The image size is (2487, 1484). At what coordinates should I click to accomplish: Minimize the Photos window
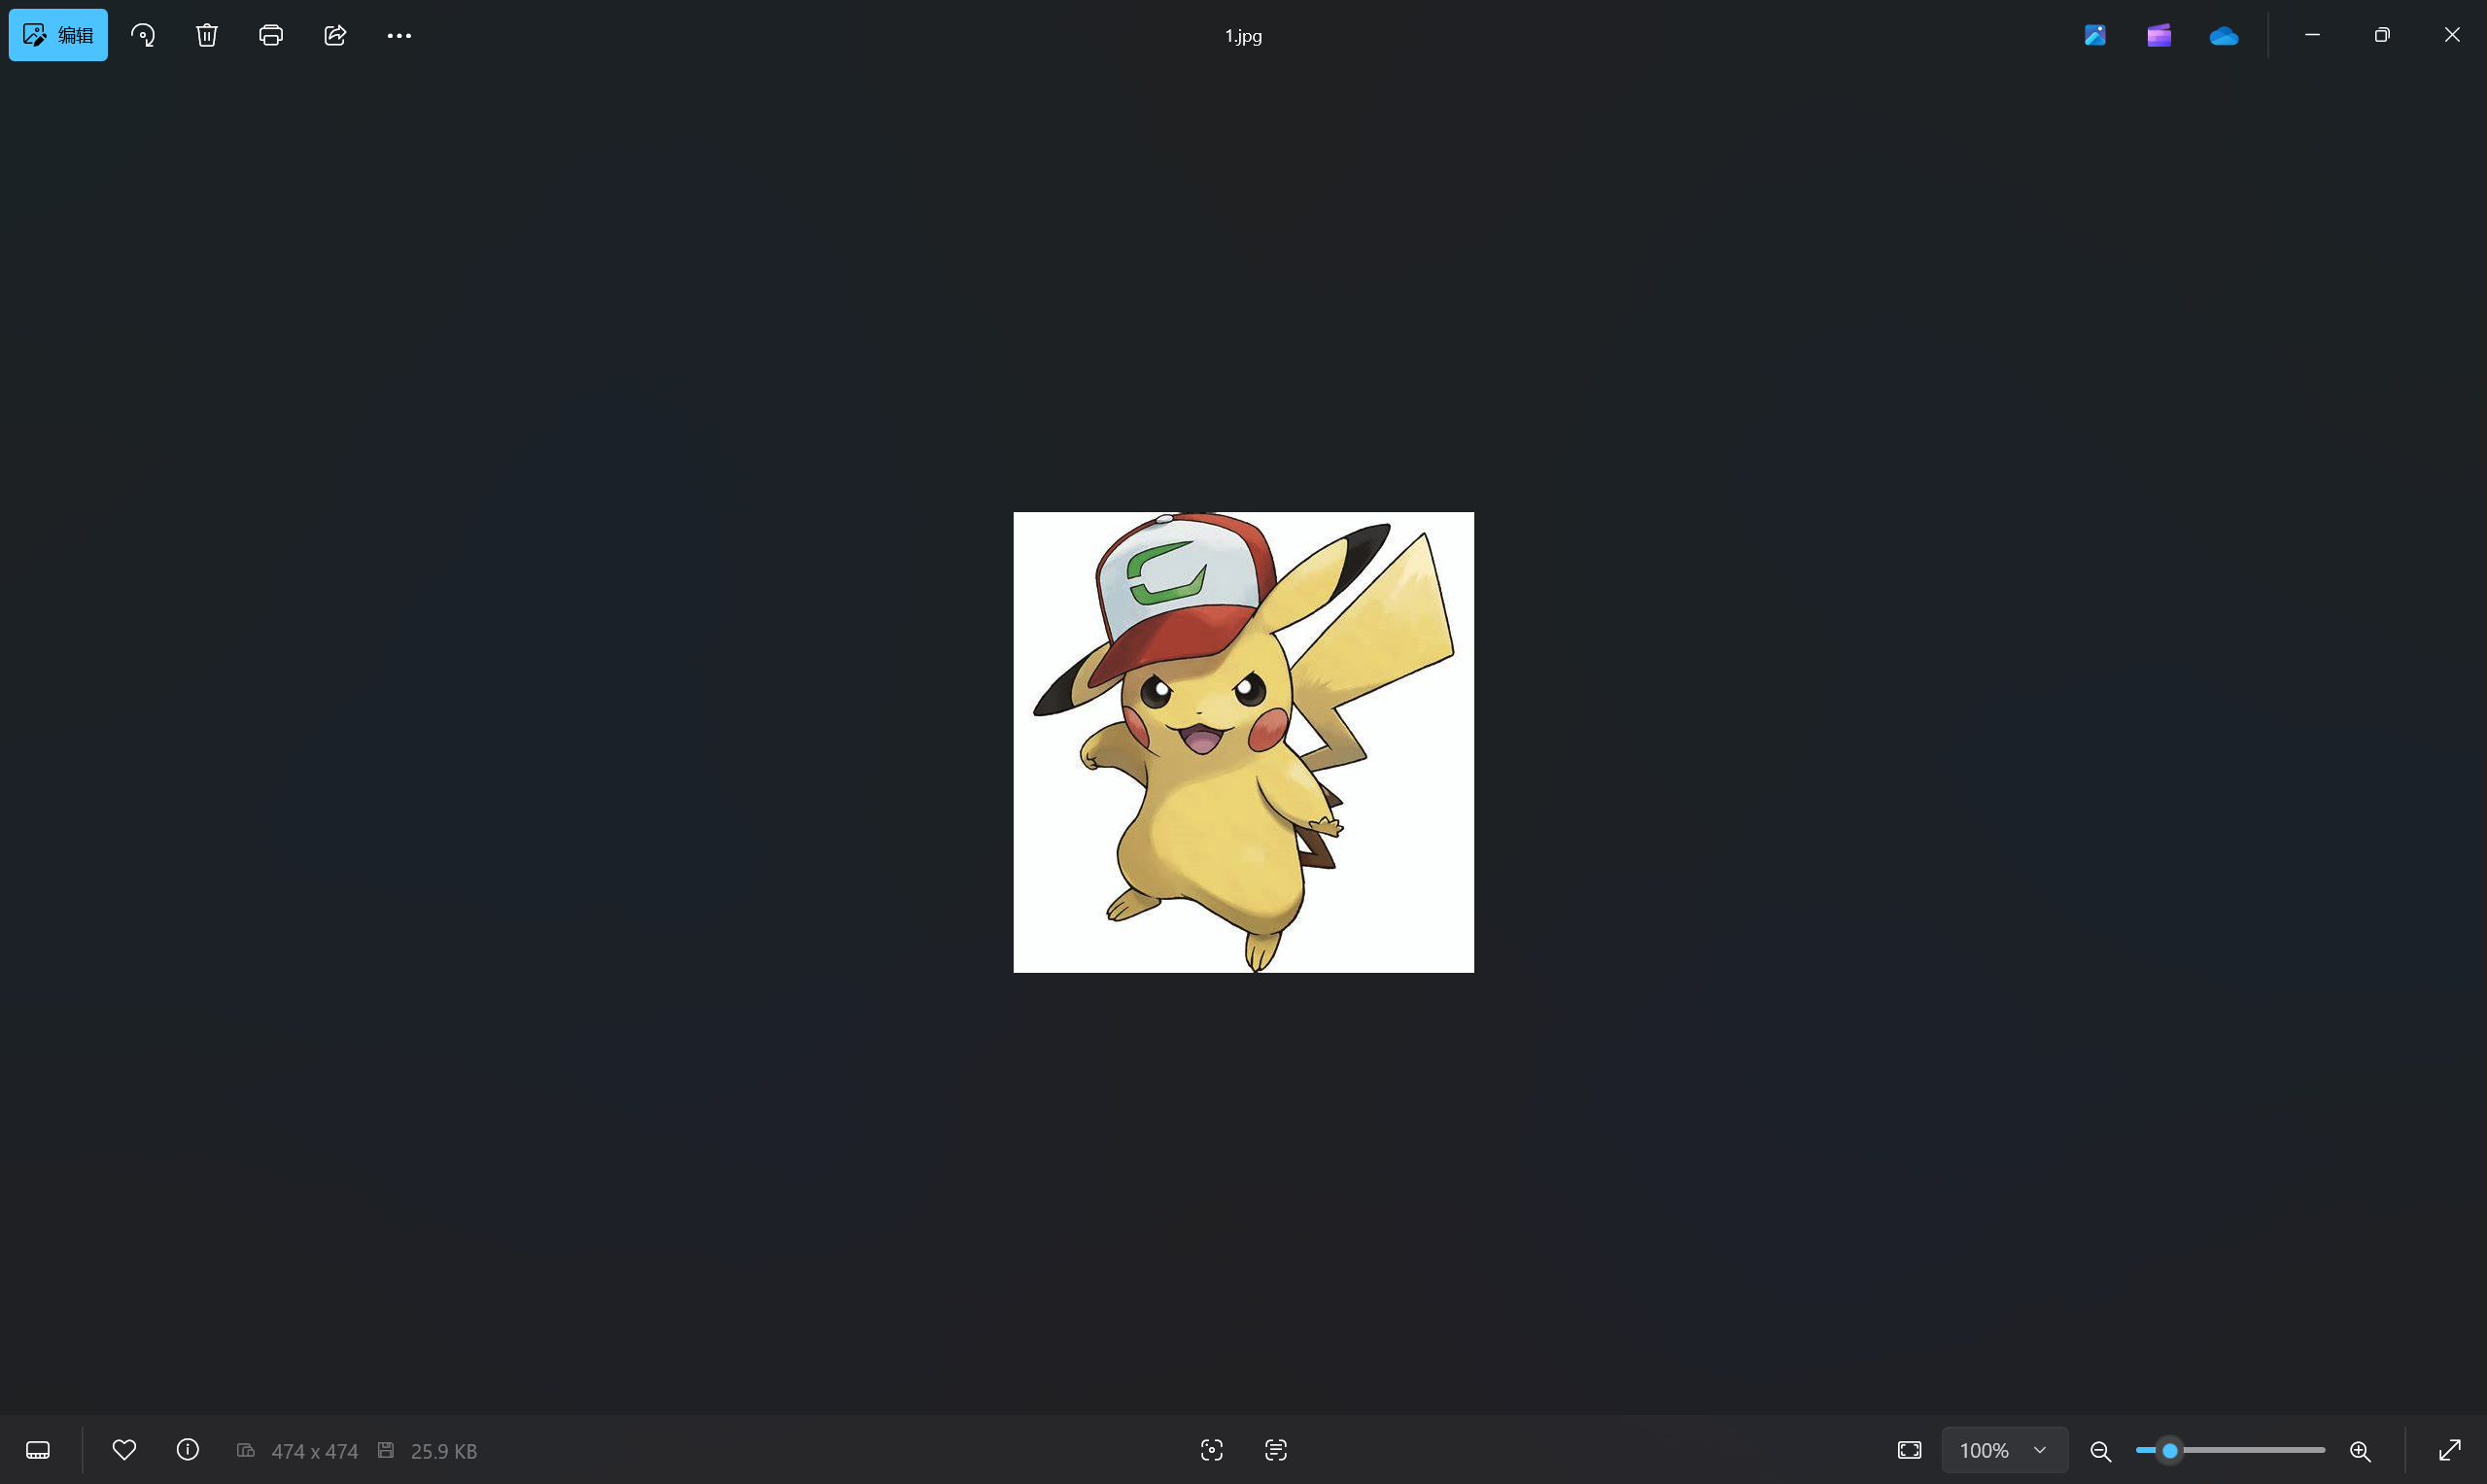click(2312, 35)
